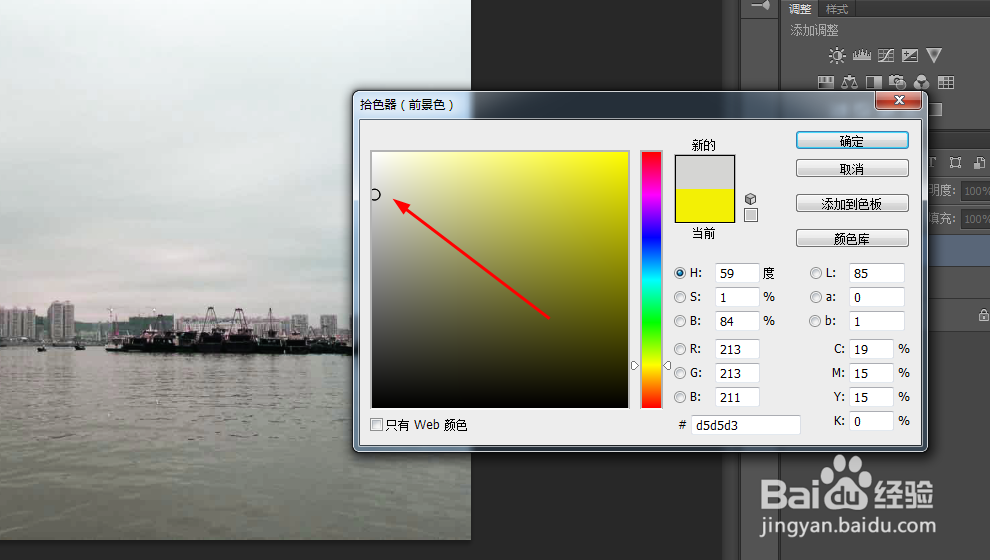This screenshot has width=990, height=560.
Task: Add a Channel Mixer adjustment layer
Action: 921,82
